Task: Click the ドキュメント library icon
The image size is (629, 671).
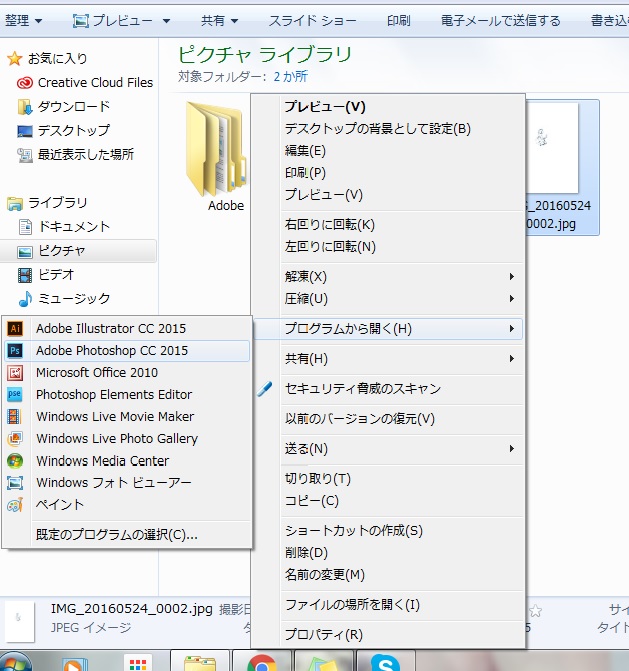Action: click(25, 227)
